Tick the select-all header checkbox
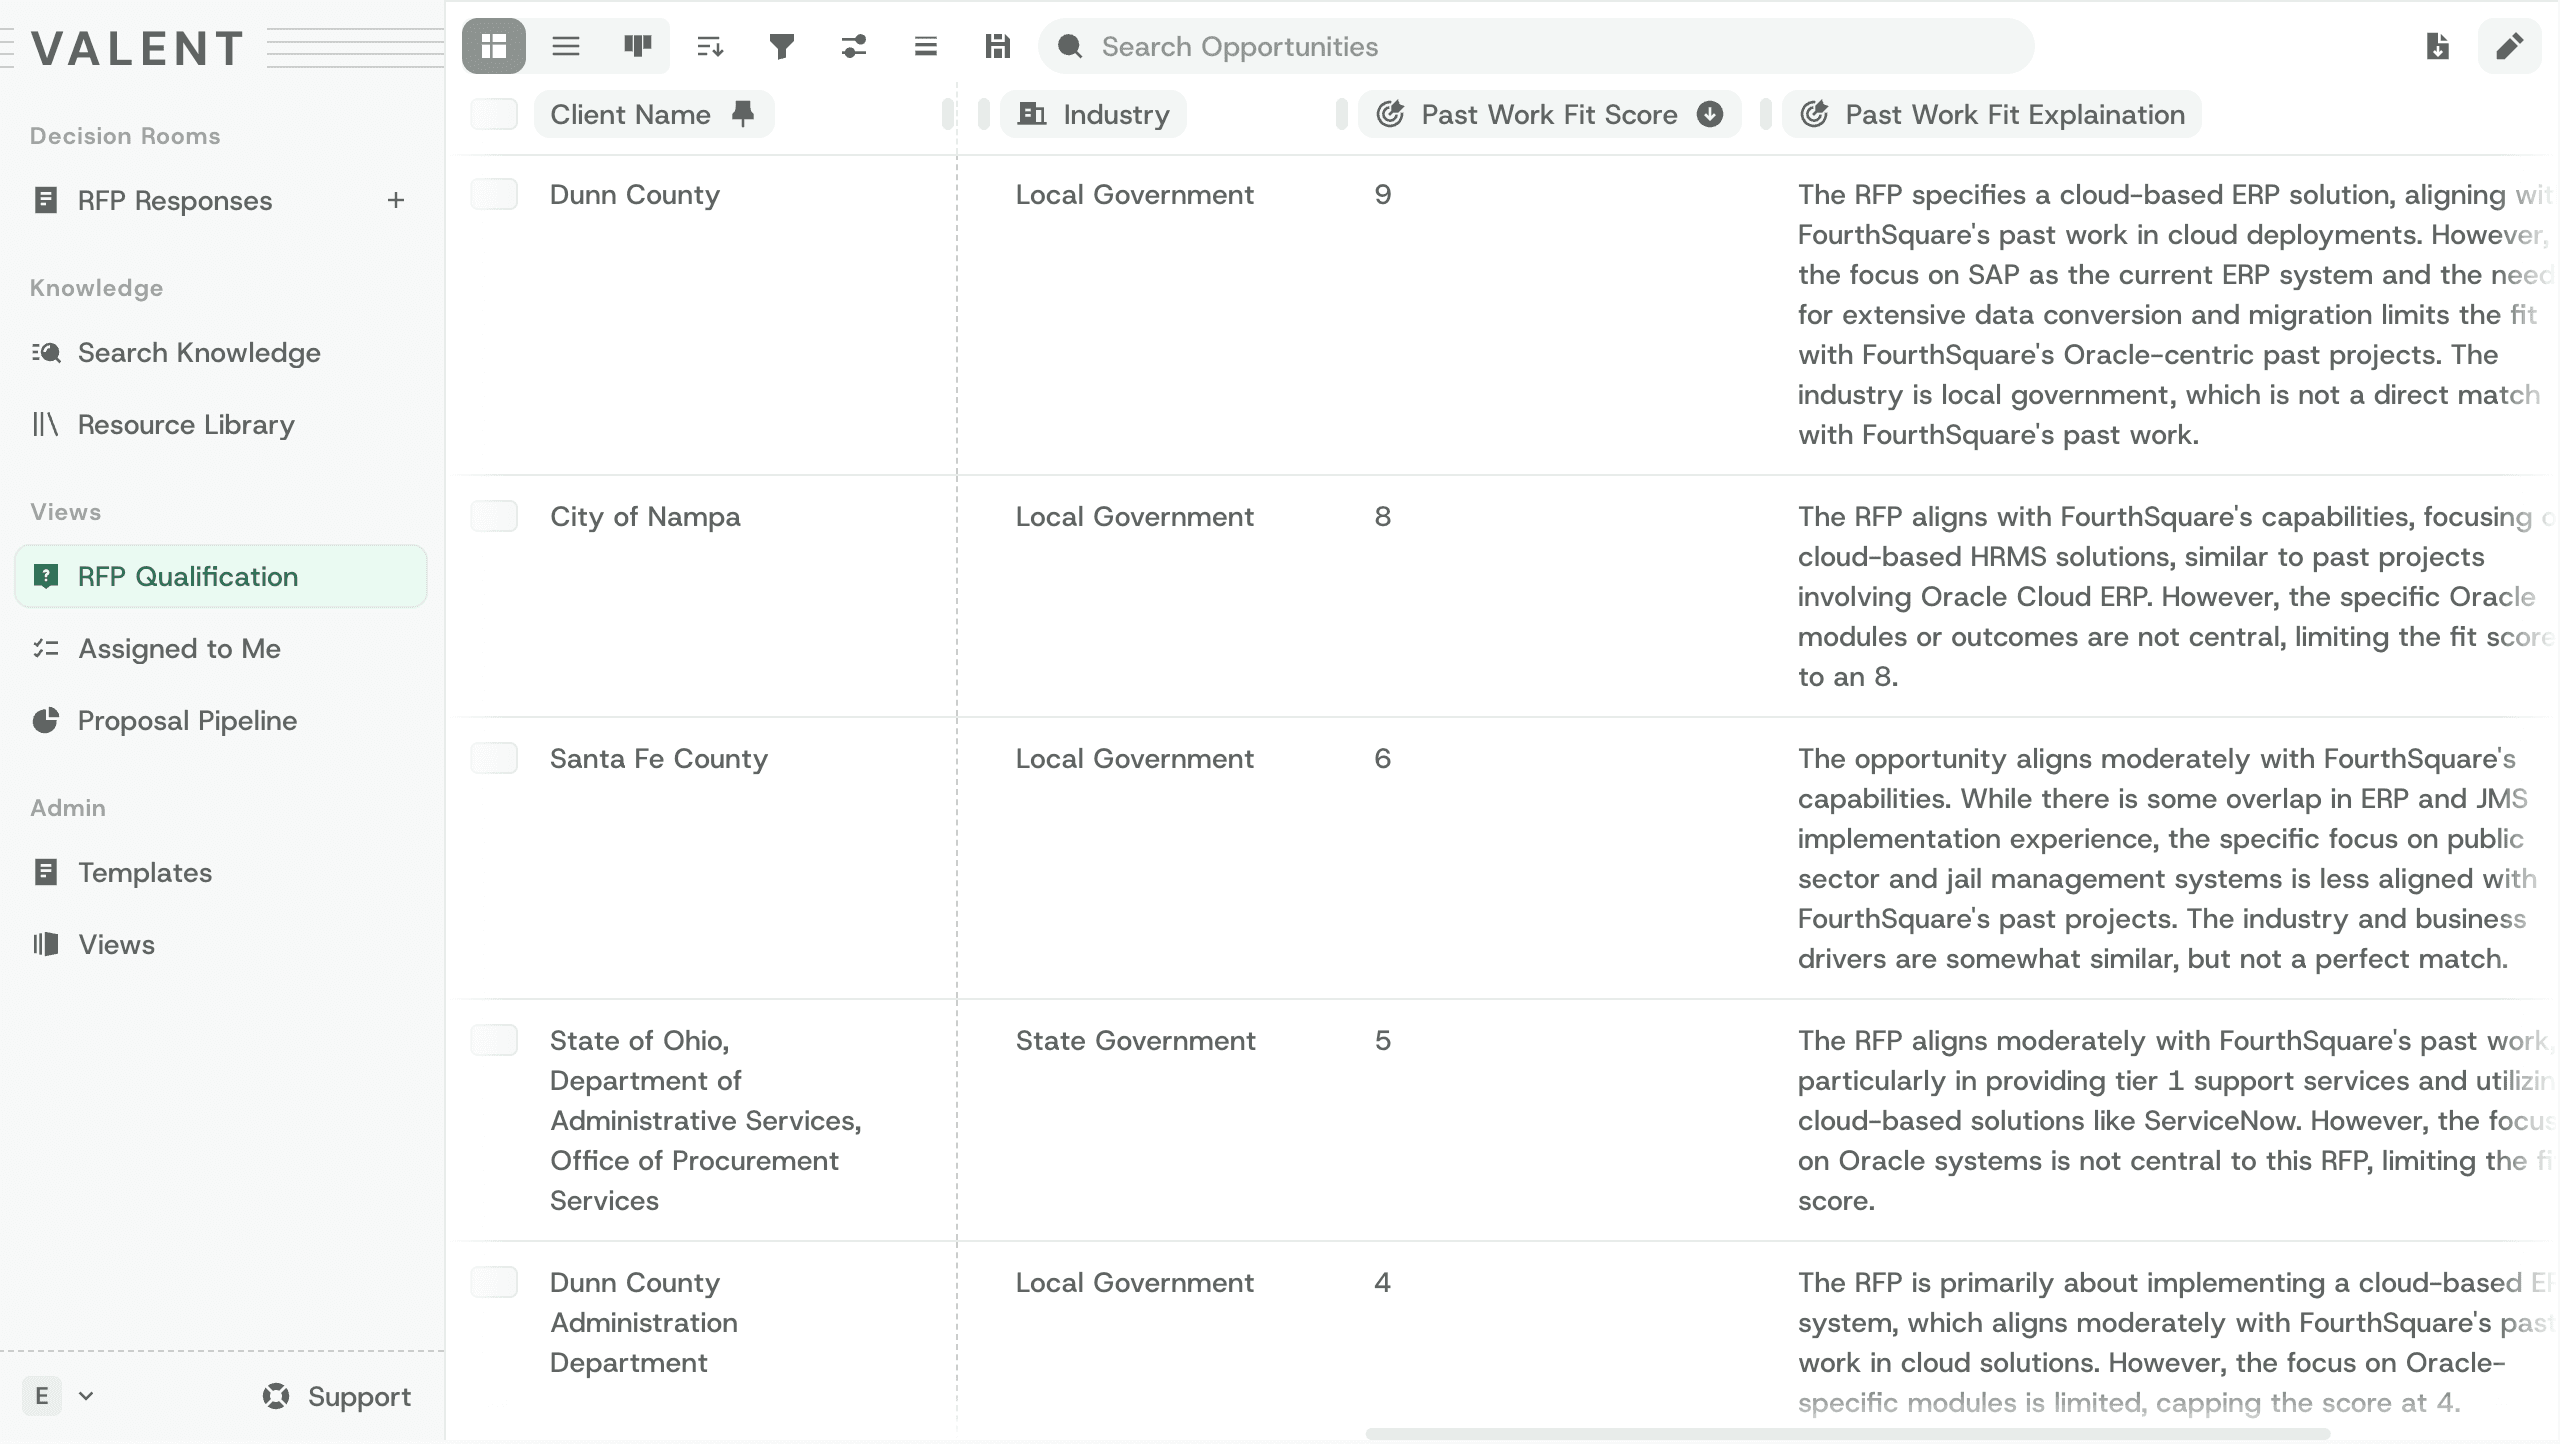 [x=494, y=114]
